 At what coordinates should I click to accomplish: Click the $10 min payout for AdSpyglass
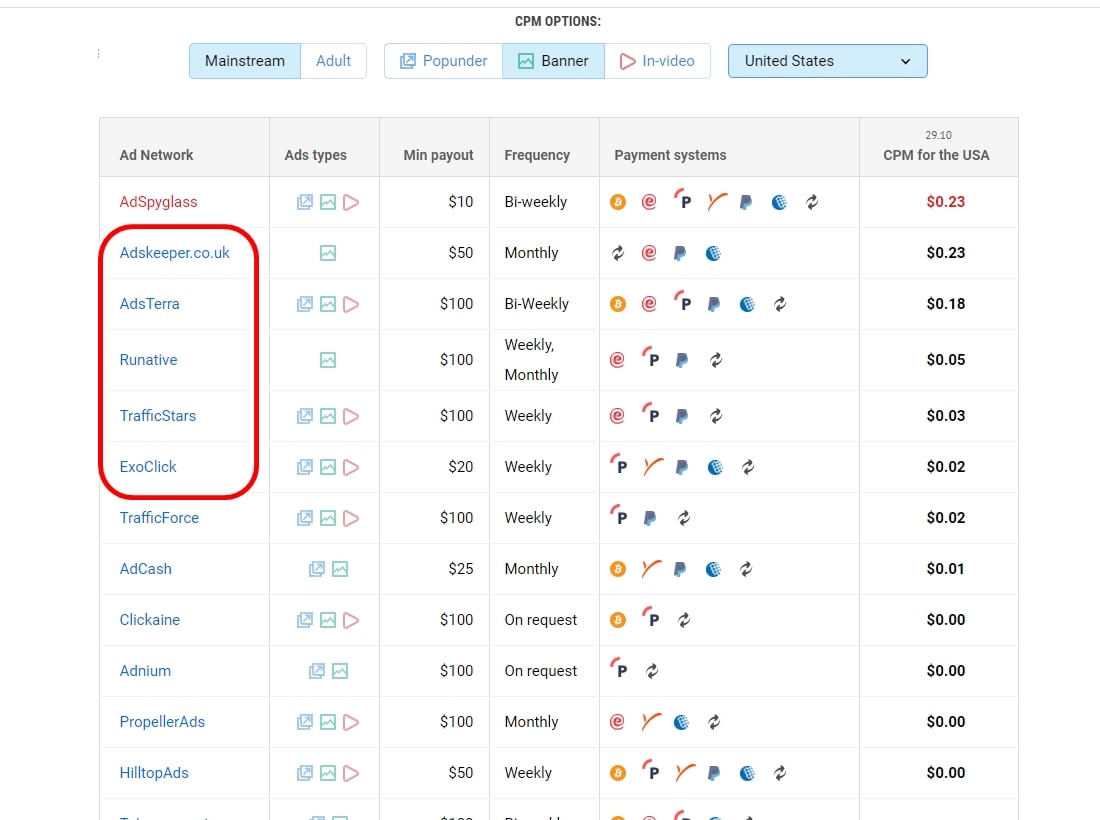pyautogui.click(x=461, y=202)
